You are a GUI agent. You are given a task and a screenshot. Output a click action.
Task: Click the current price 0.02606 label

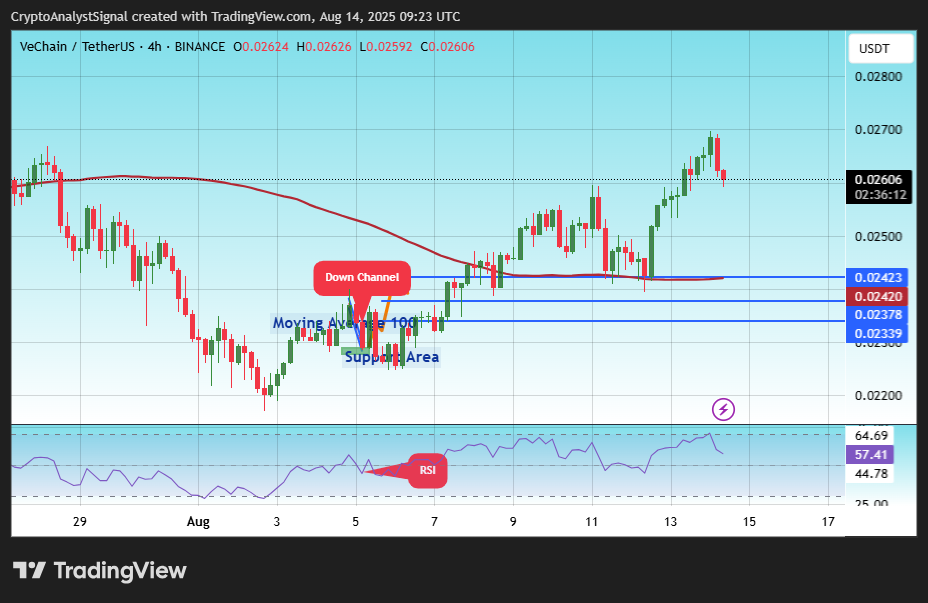coord(878,179)
